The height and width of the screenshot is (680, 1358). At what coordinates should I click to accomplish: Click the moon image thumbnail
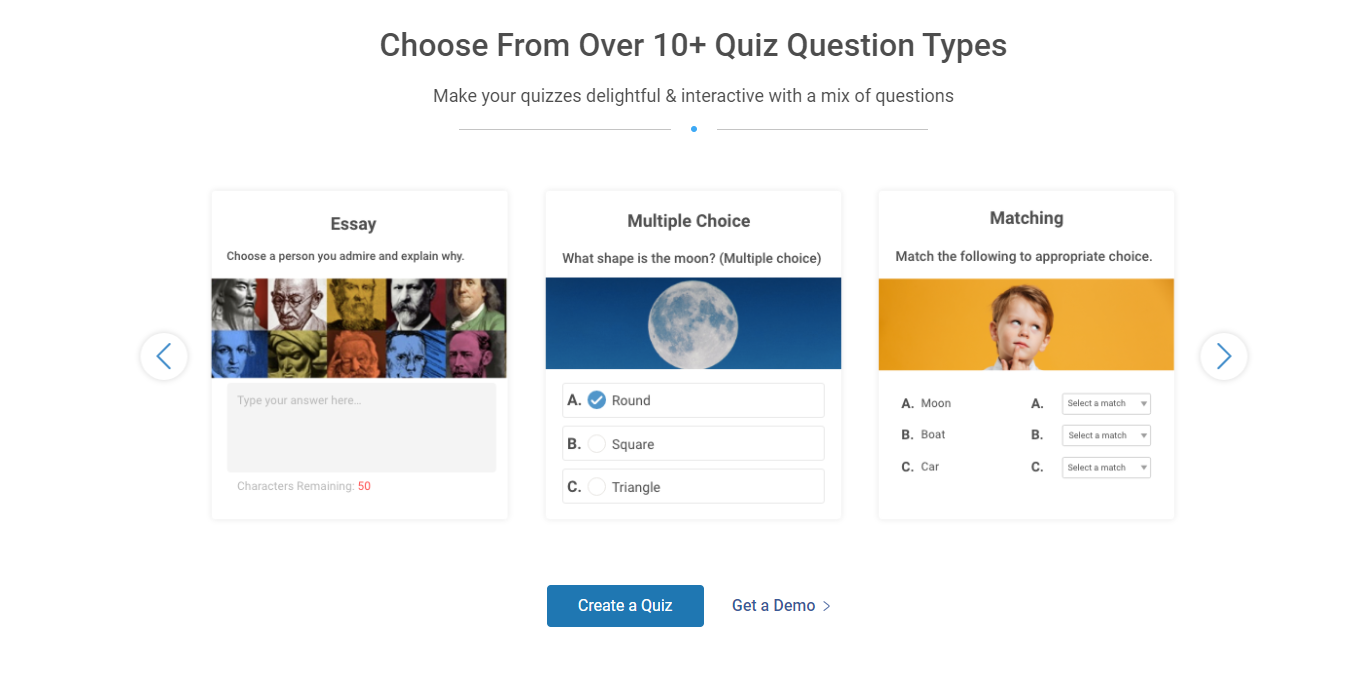click(693, 323)
